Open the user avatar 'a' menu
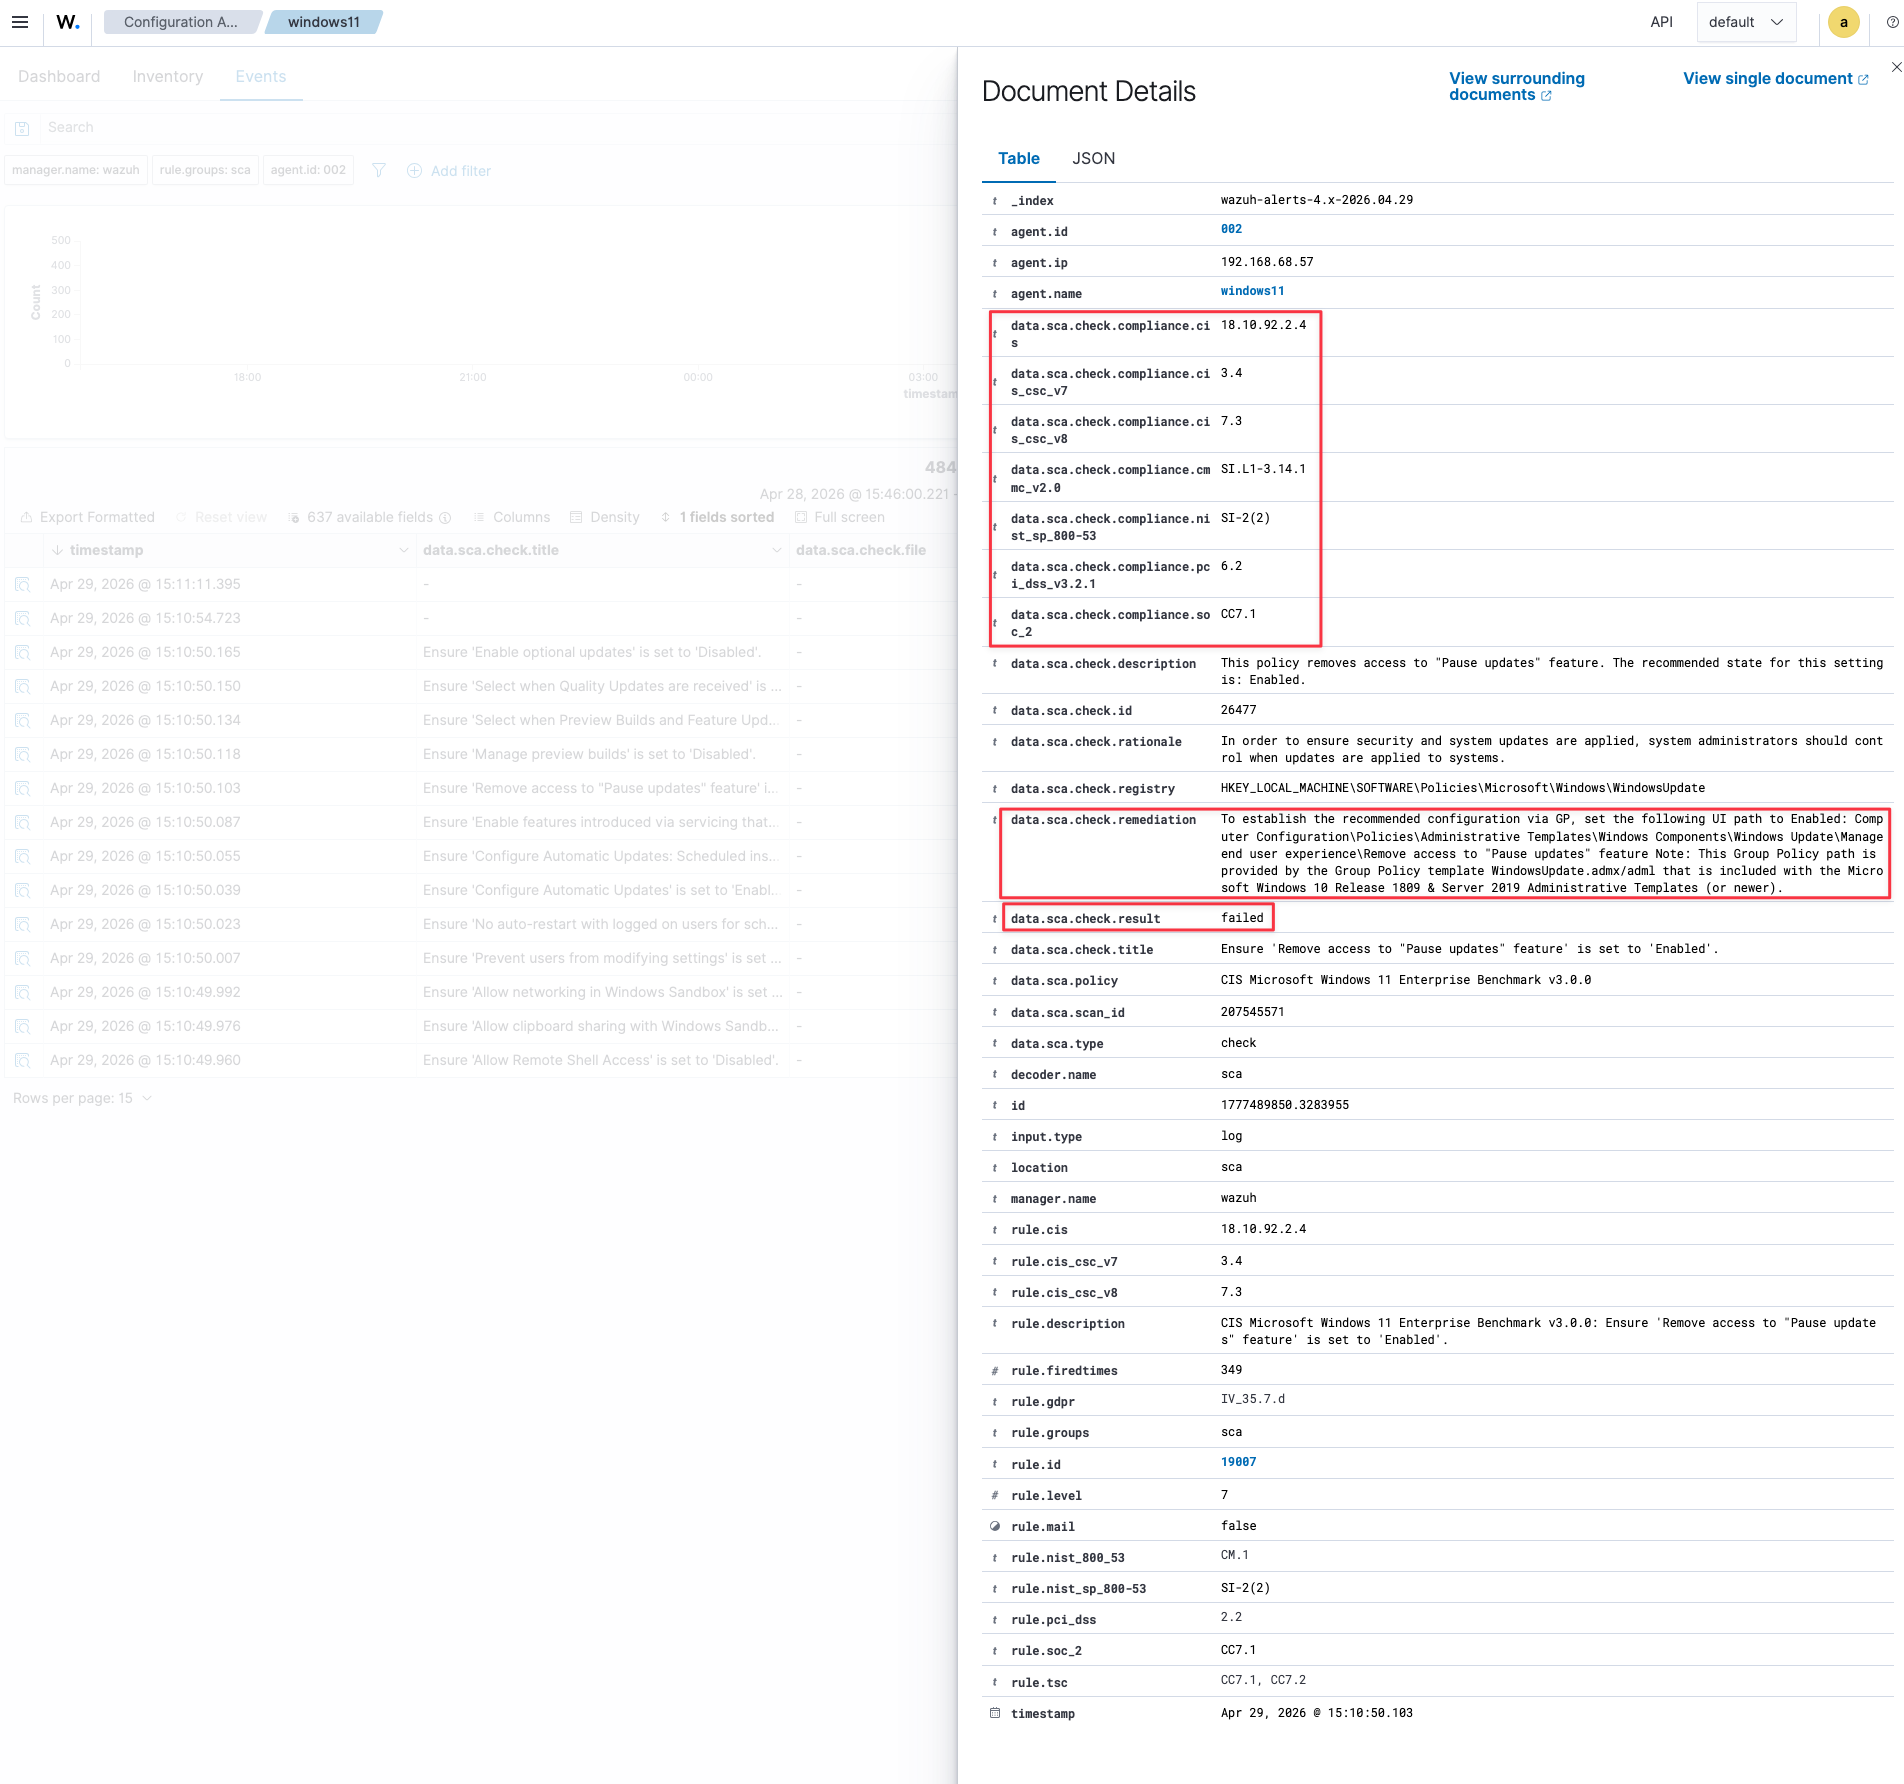The image size is (1904, 1784). click(1843, 22)
